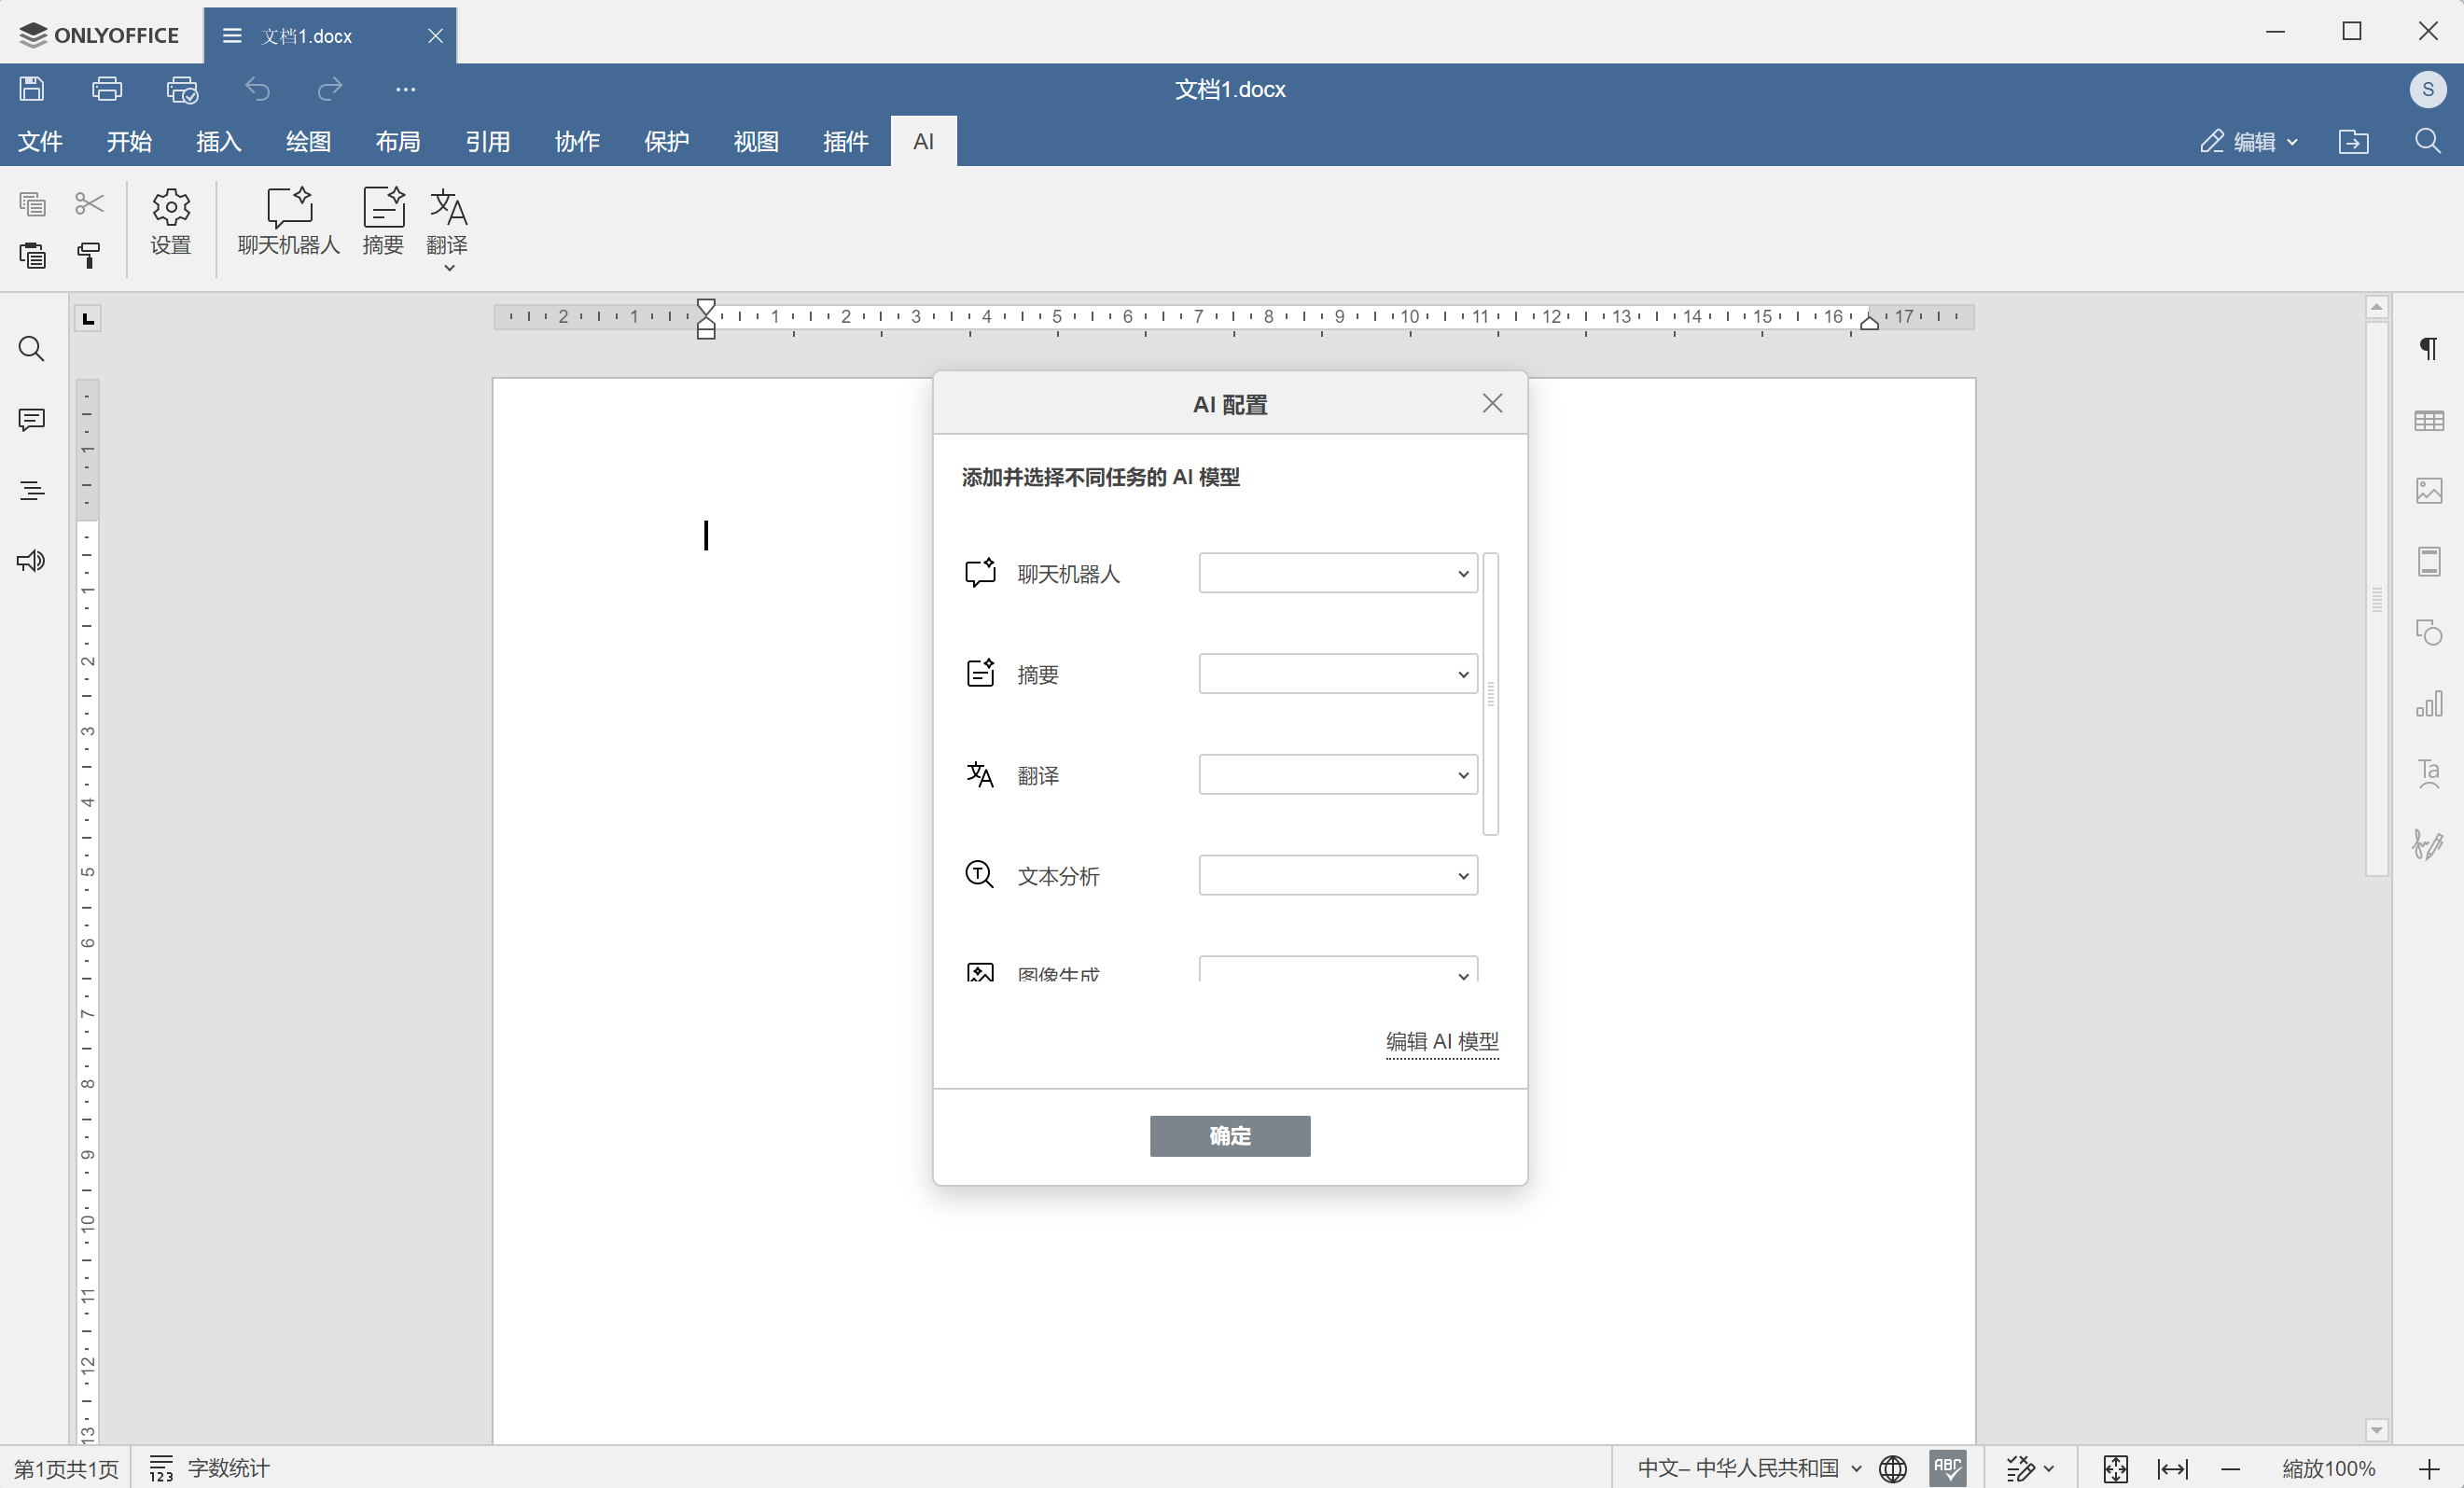Open the headings navigation panel in the left sidebar
Viewport: 2464px width, 1488px height.
click(32, 491)
